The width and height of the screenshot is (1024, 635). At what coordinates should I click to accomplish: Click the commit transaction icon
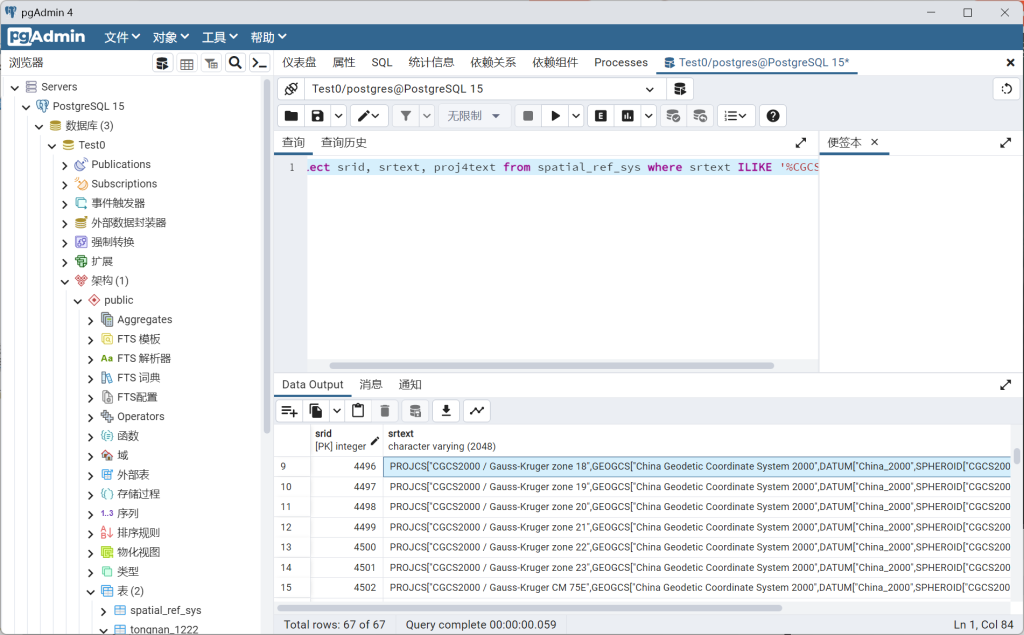673,116
